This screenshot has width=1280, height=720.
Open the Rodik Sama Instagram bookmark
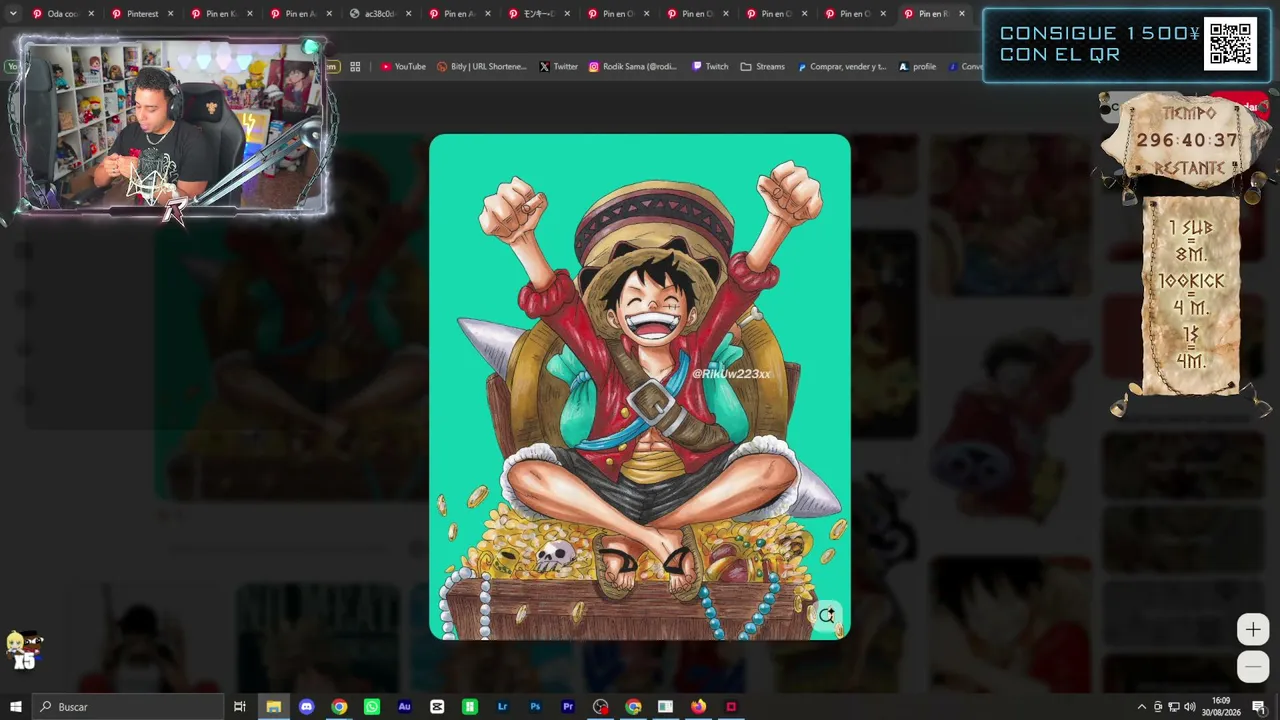pos(633,67)
